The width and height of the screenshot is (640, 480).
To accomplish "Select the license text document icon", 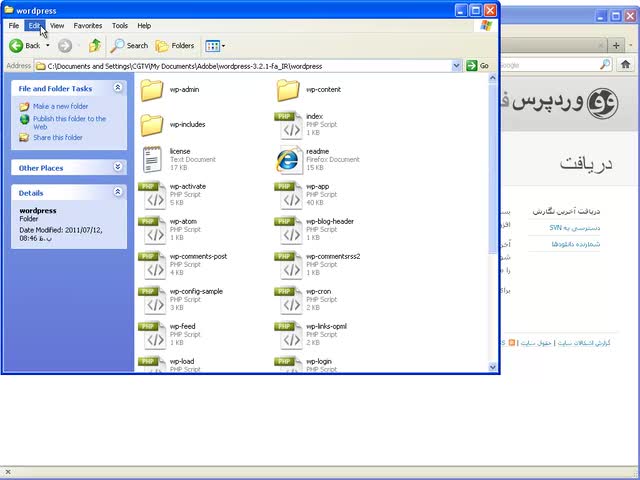I will 152,160.
